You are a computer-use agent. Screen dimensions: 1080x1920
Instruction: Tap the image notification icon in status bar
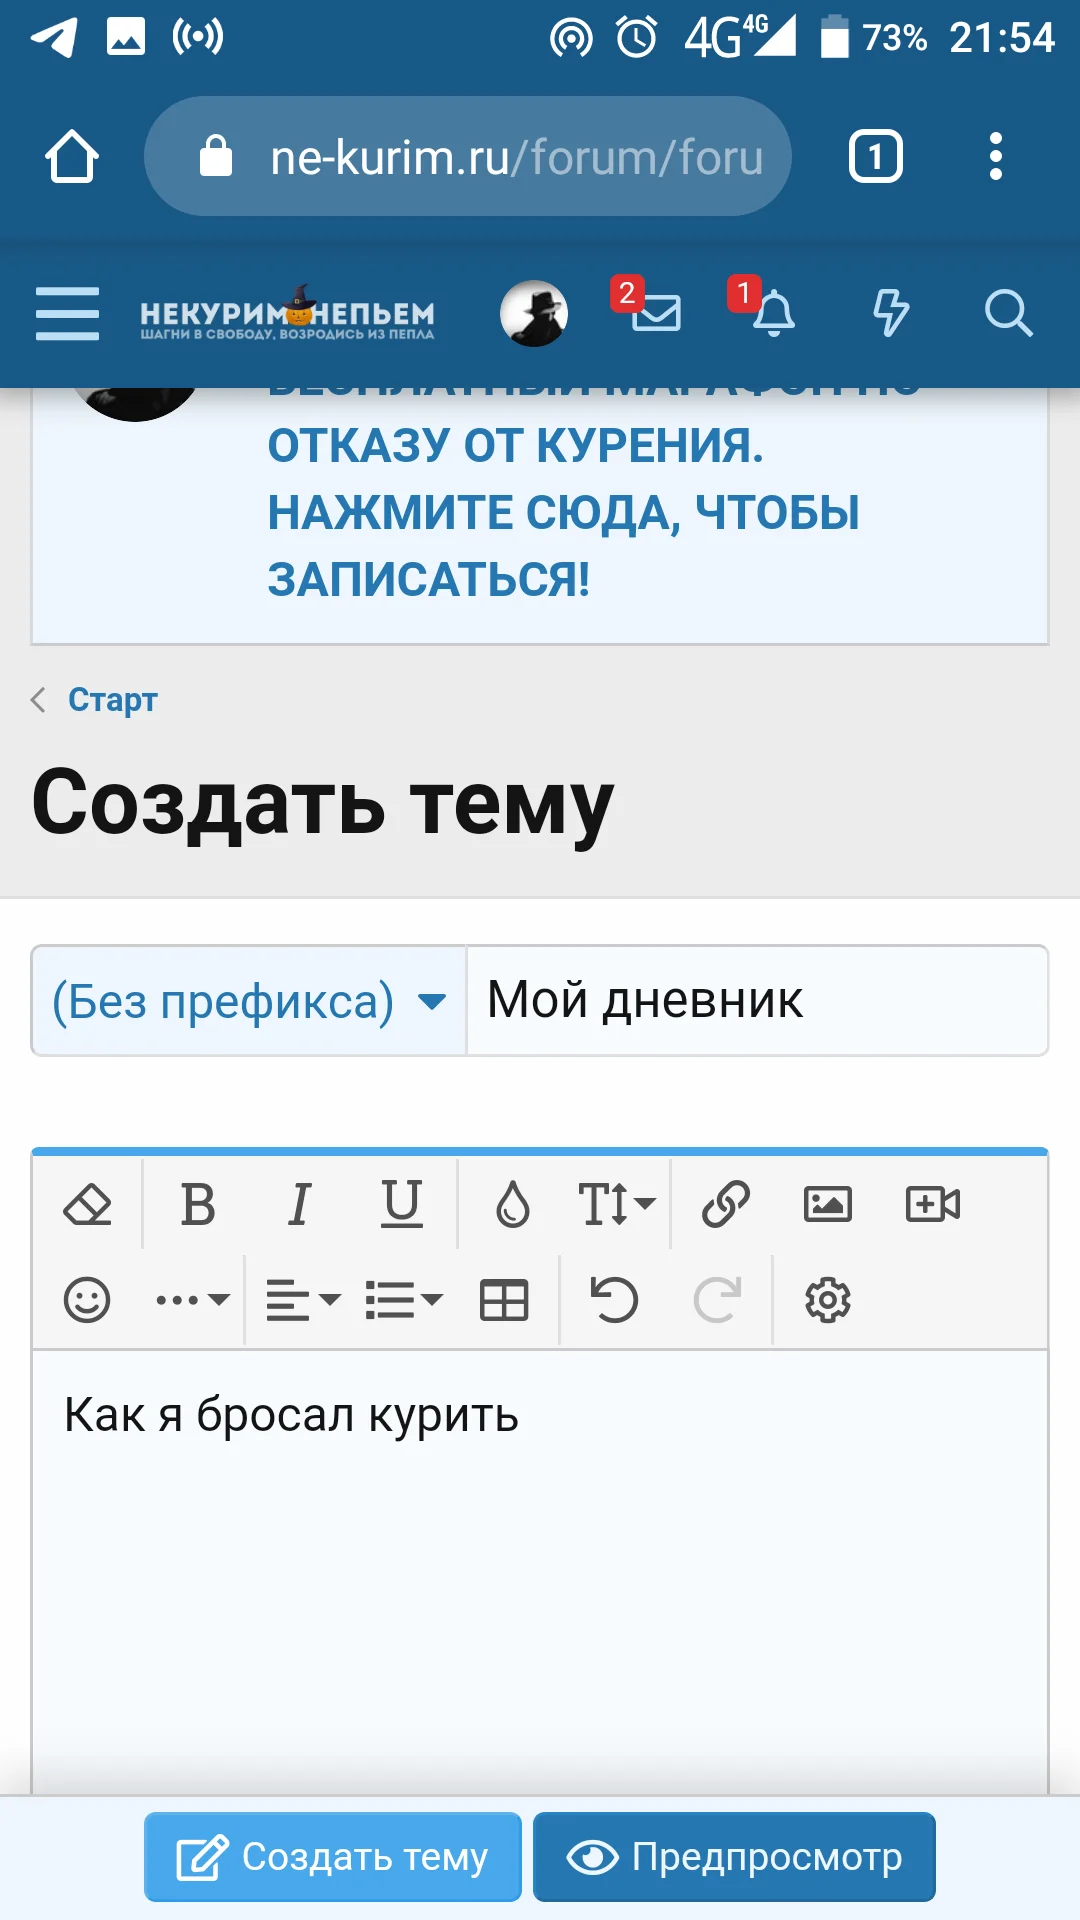[x=126, y=38]
